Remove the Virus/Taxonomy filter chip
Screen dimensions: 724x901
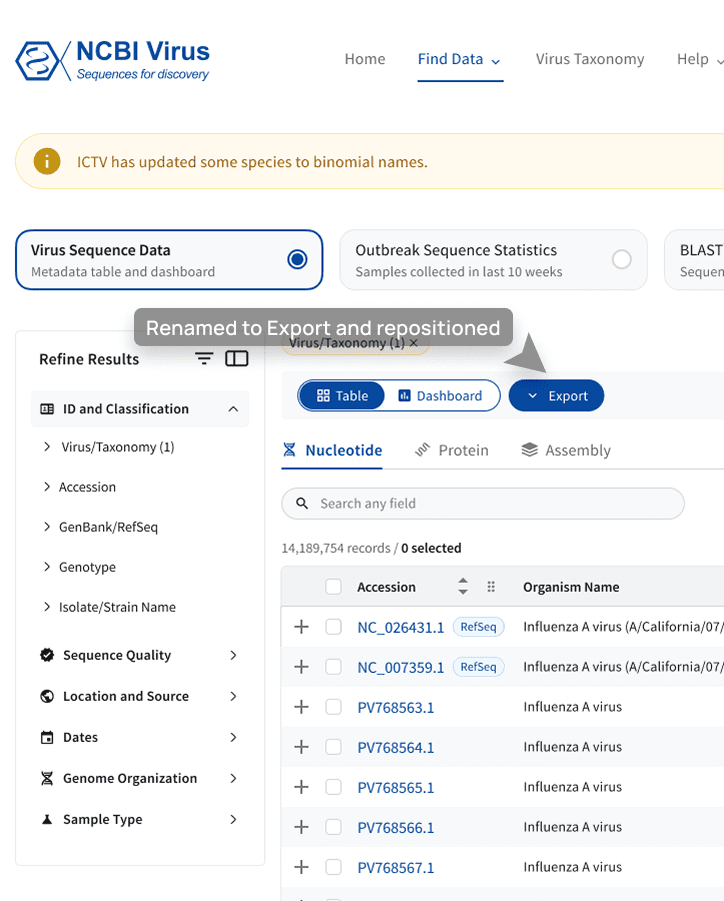point(414,343)
